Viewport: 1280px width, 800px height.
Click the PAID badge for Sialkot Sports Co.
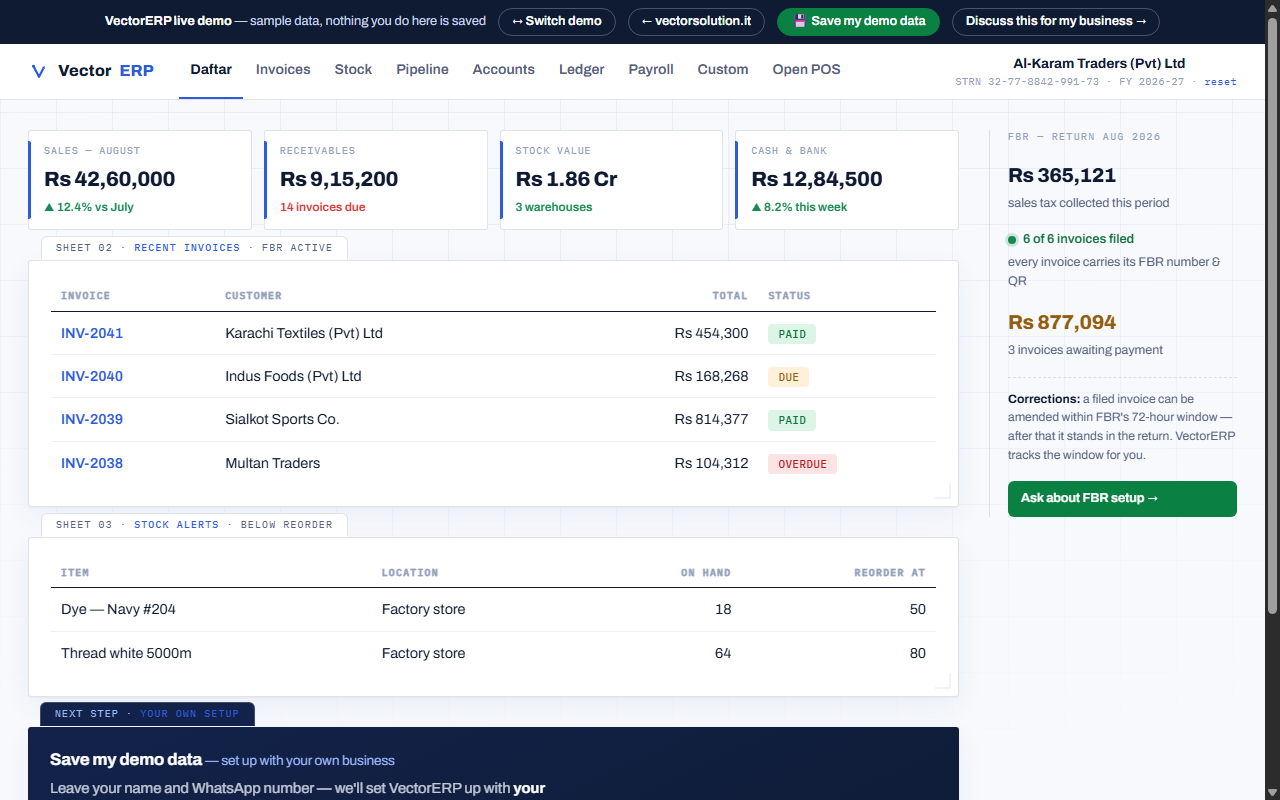click(x=792, y=420)
